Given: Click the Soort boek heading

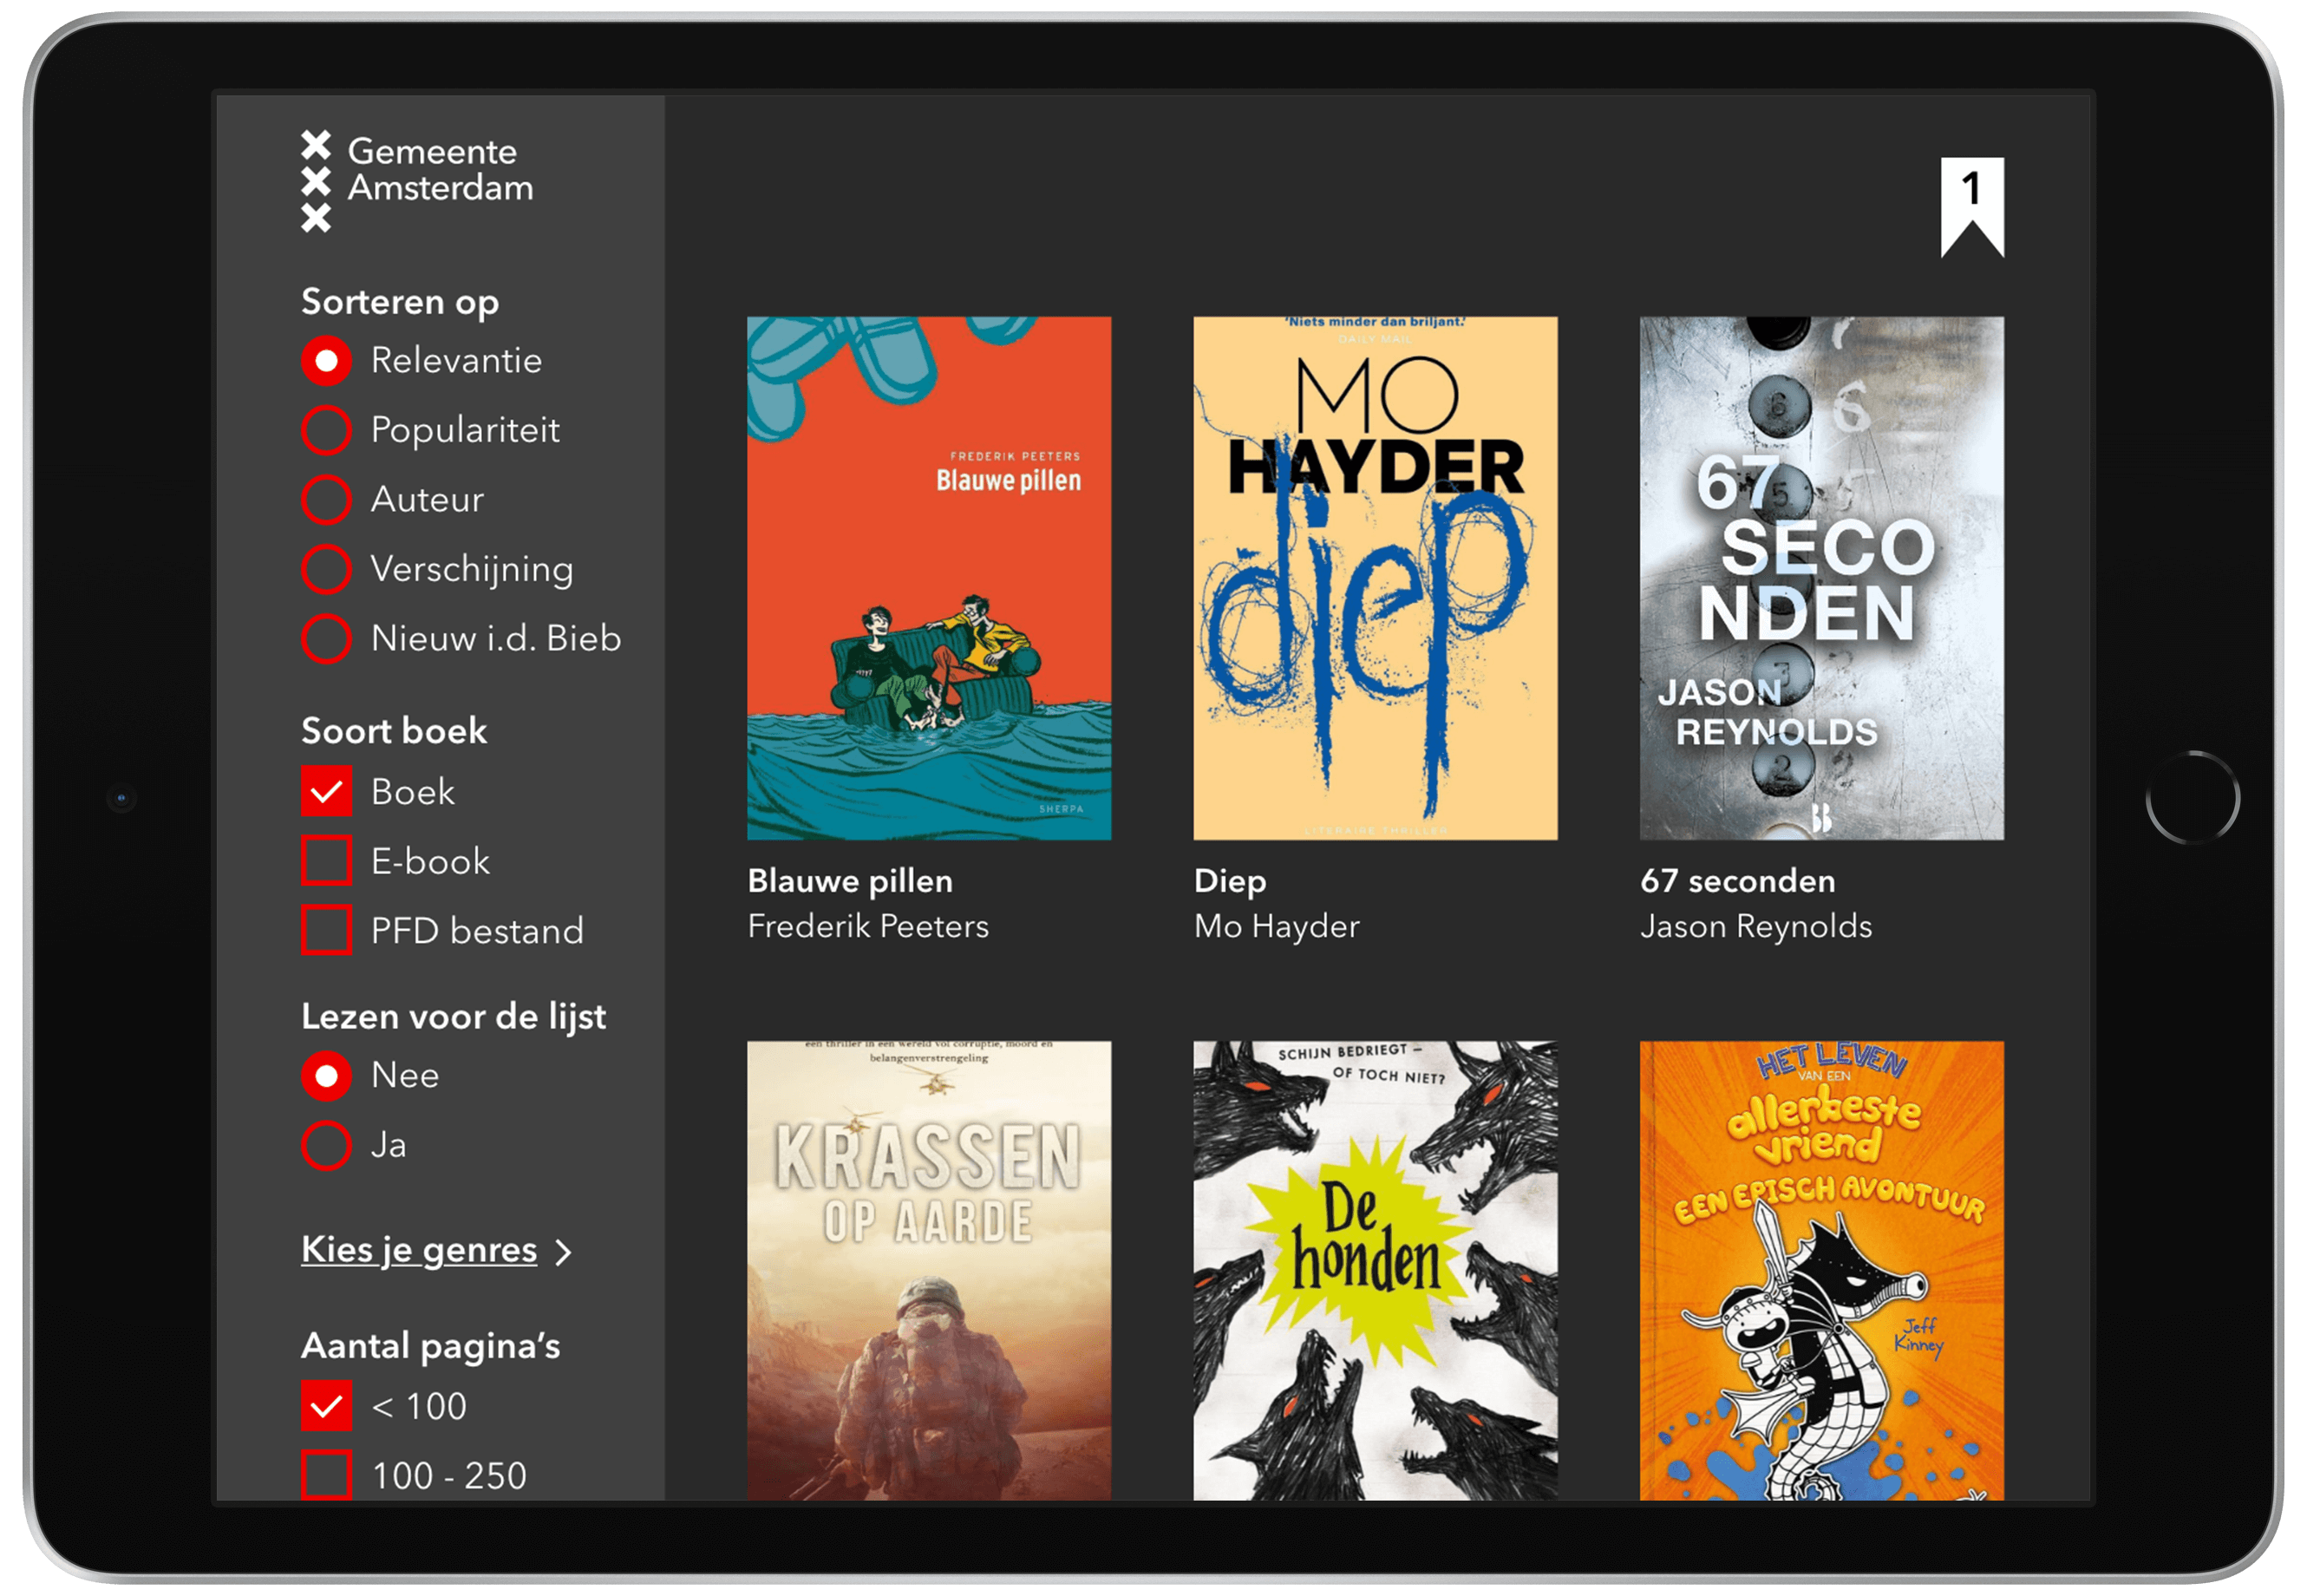Looking at the screenshot, I should [x=394, y=731].
